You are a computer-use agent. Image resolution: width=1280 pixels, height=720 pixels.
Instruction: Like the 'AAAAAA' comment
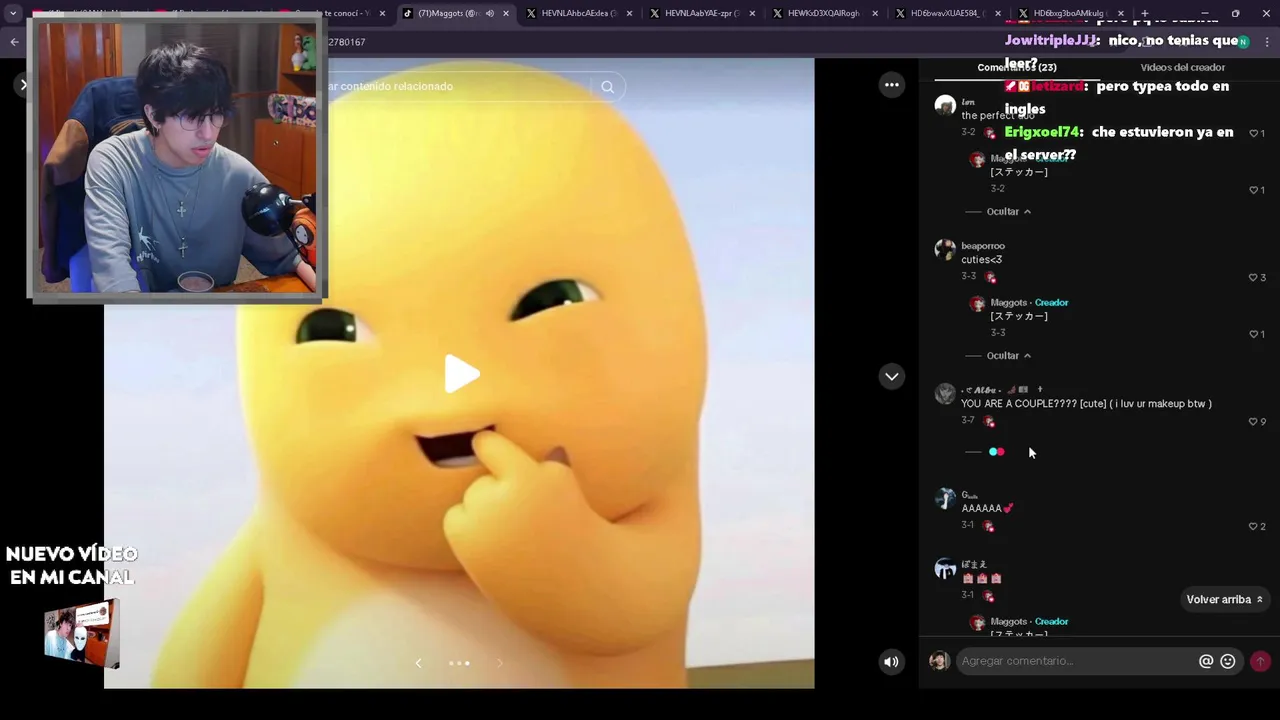tap(1253, 526)
